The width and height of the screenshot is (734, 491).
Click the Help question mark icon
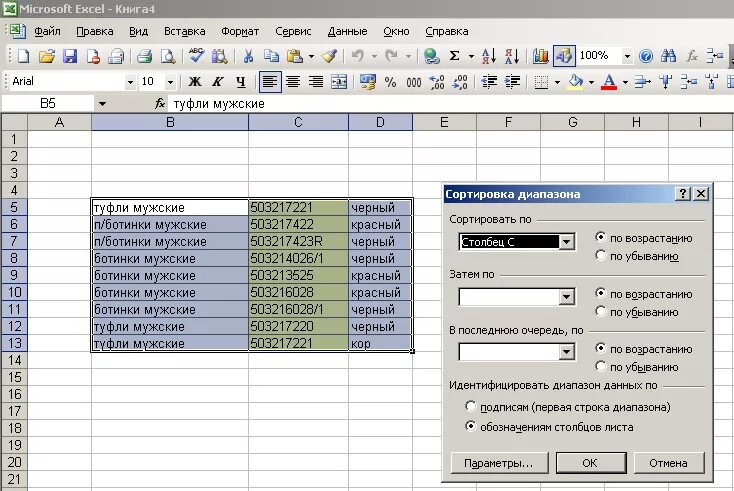[646, 56]
